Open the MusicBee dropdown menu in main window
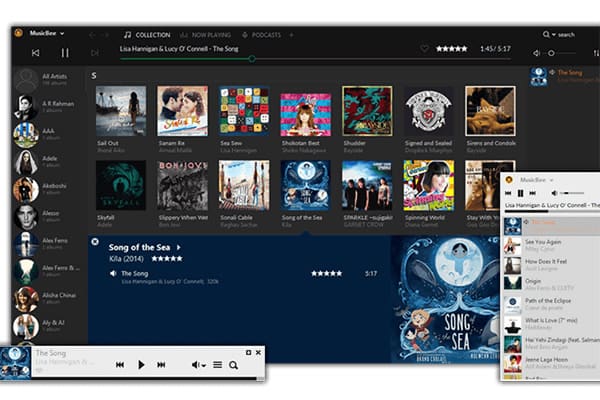This screenshot has width=600, height=400. tap(47, 33)
